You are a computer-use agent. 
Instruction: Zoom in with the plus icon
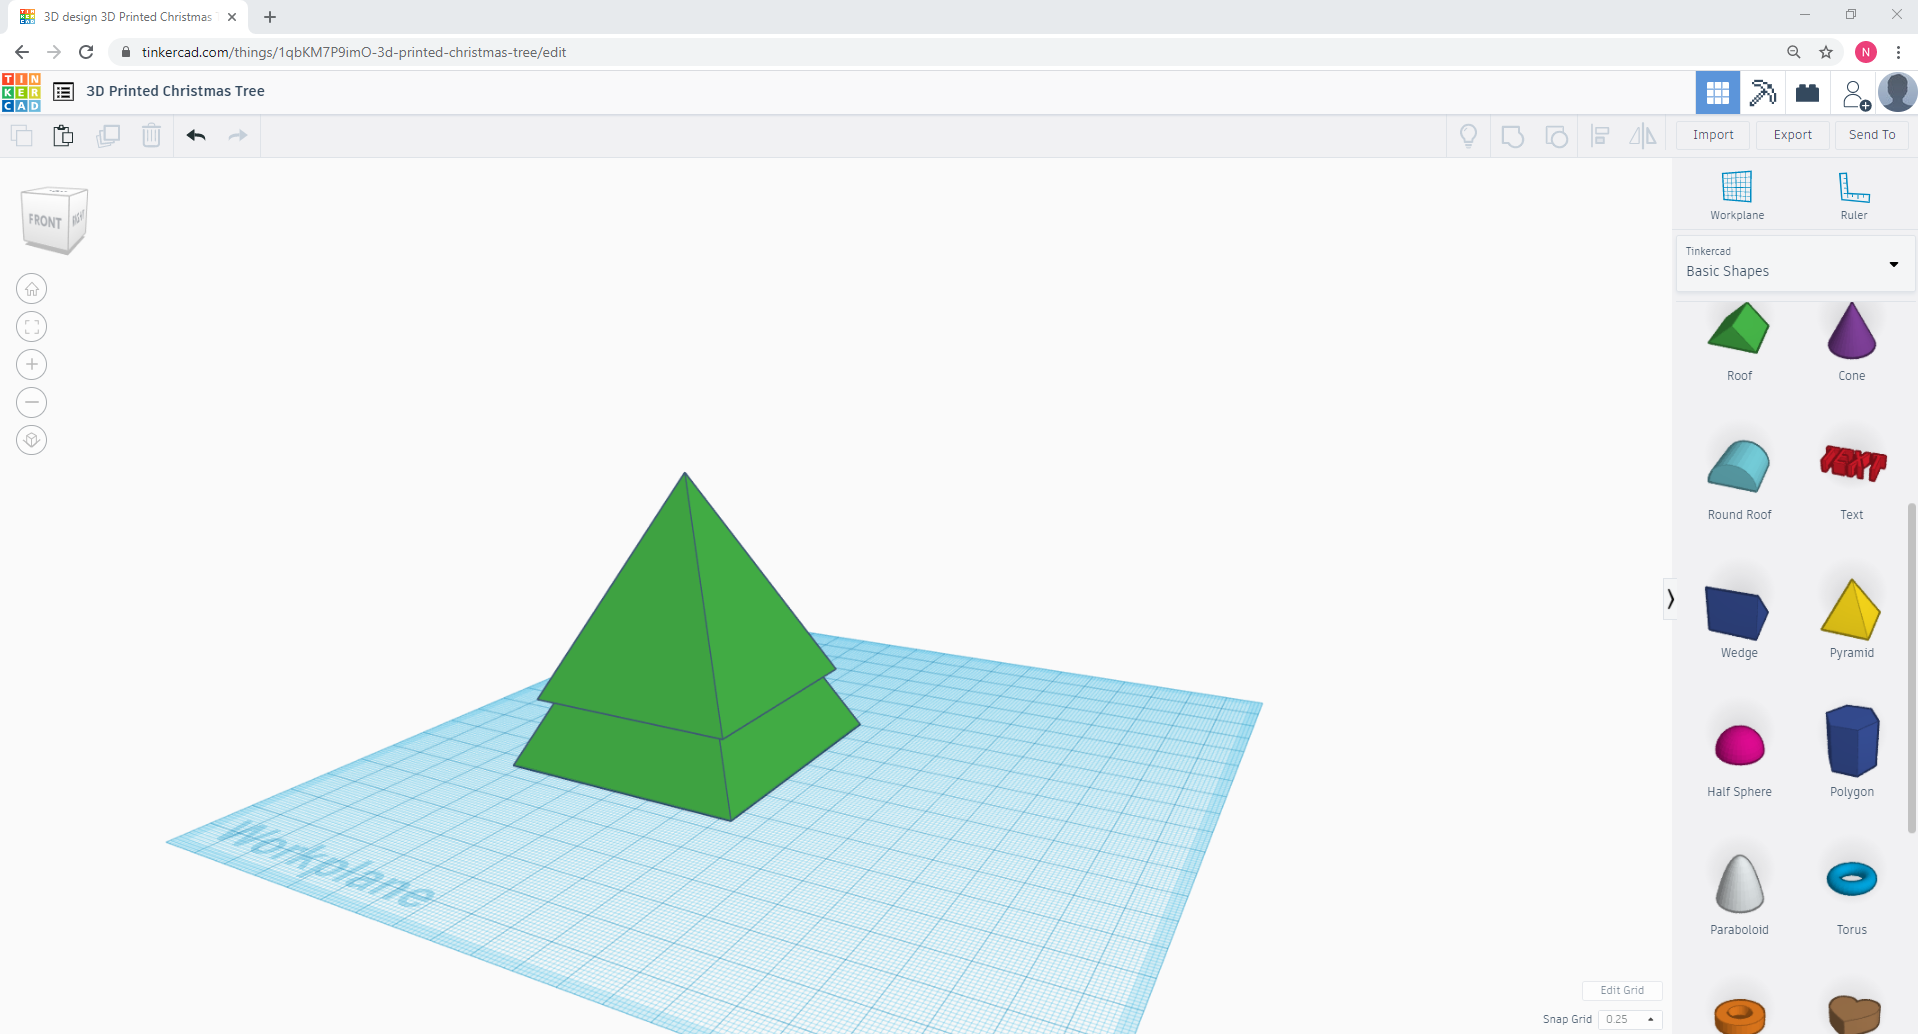tap(32, 365)
